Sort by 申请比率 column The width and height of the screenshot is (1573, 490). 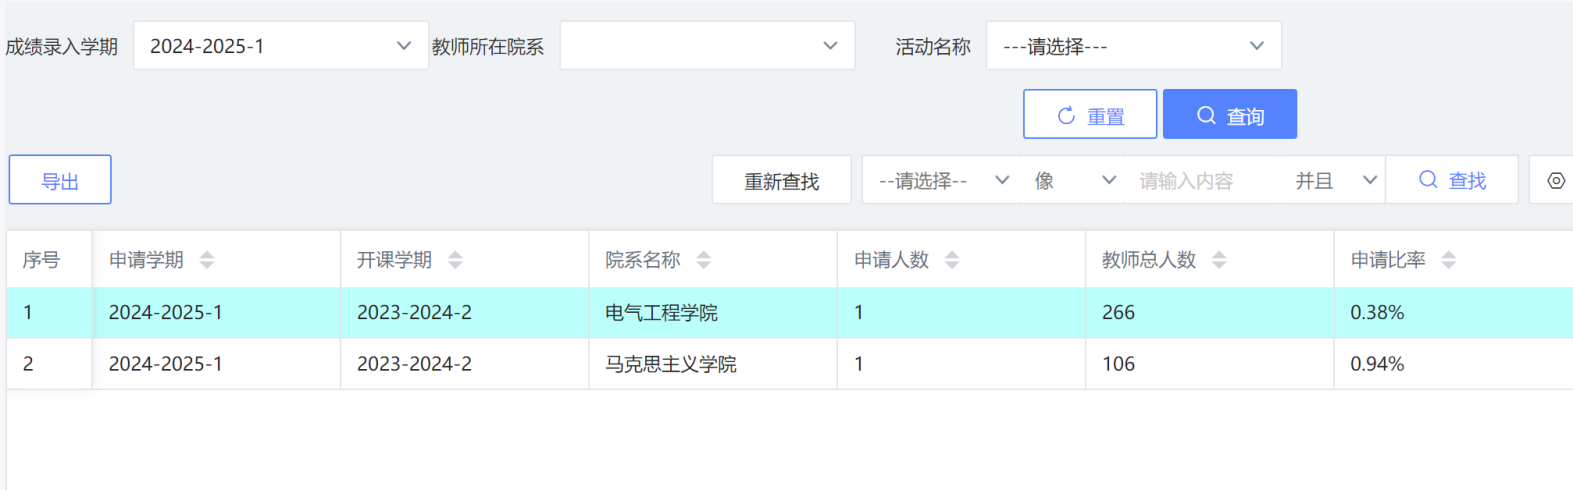click(1449, 260)
